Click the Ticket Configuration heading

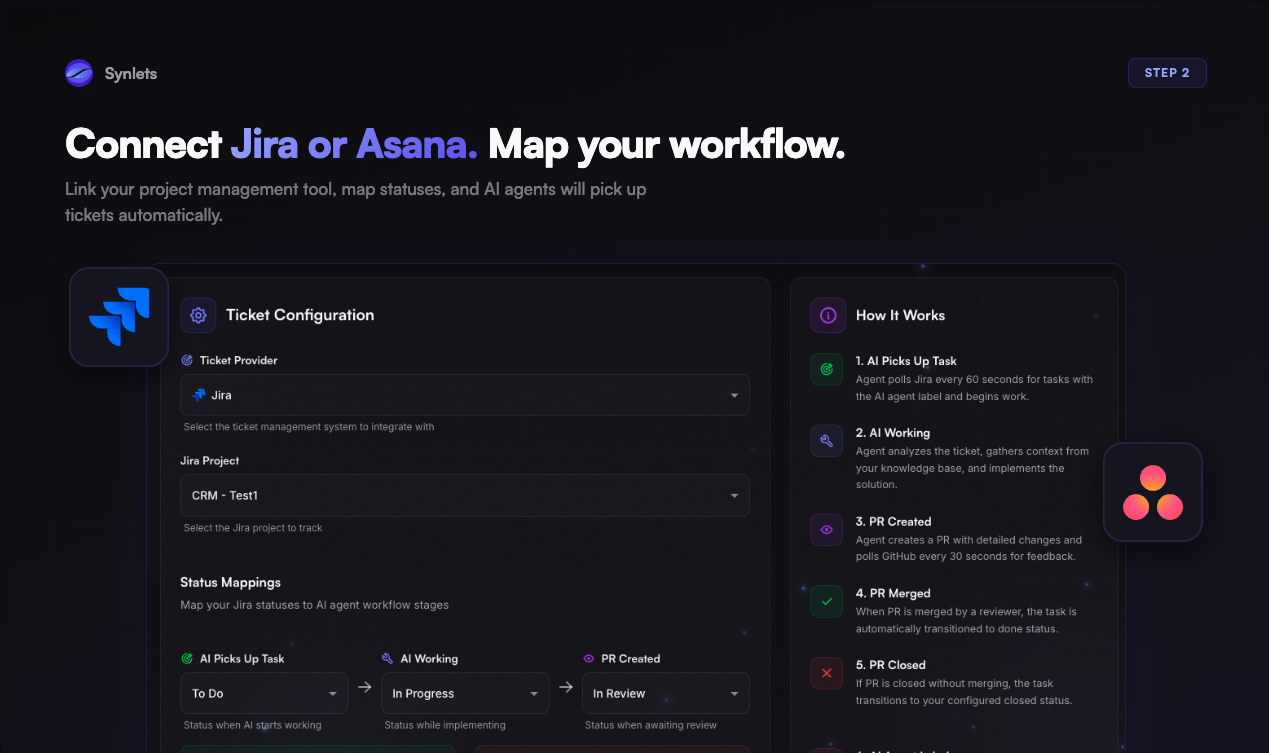point(300,315)
